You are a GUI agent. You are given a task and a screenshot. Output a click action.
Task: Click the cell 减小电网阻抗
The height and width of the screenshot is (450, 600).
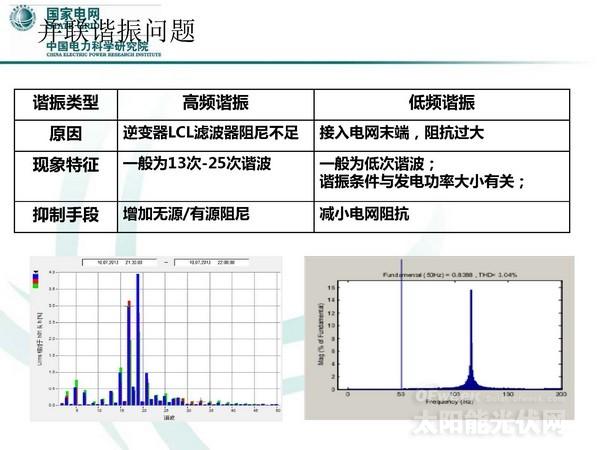point(364,213)
